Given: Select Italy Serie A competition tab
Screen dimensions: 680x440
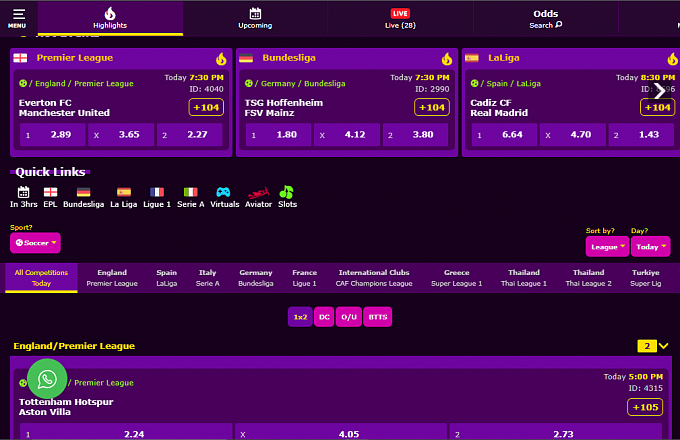Looking at the screenshot, I should coord(207,278).
